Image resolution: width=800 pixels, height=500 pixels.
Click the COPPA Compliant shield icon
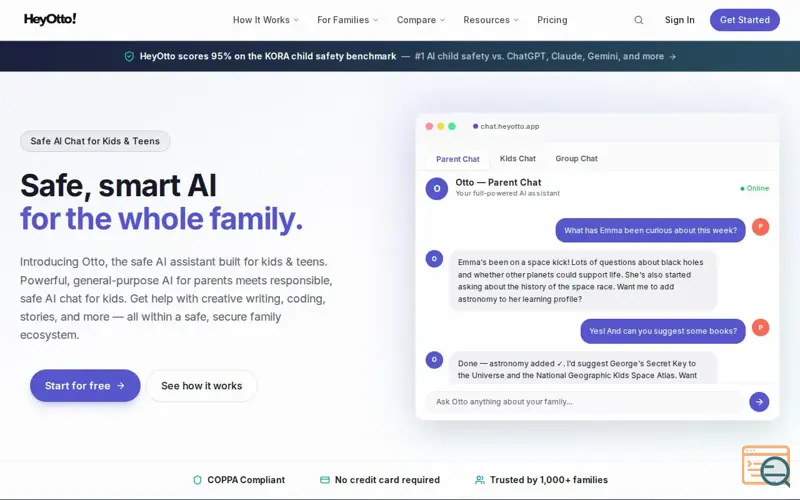(197, 480)
